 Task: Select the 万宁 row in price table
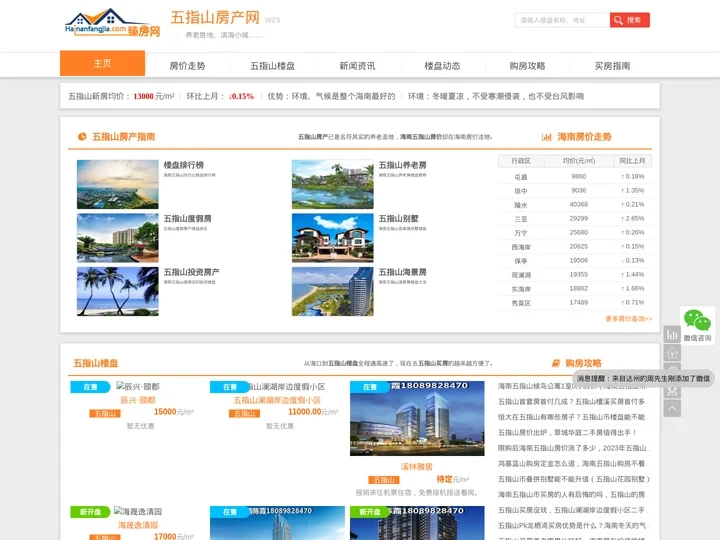pyautogui.click(x=574, y=233)
